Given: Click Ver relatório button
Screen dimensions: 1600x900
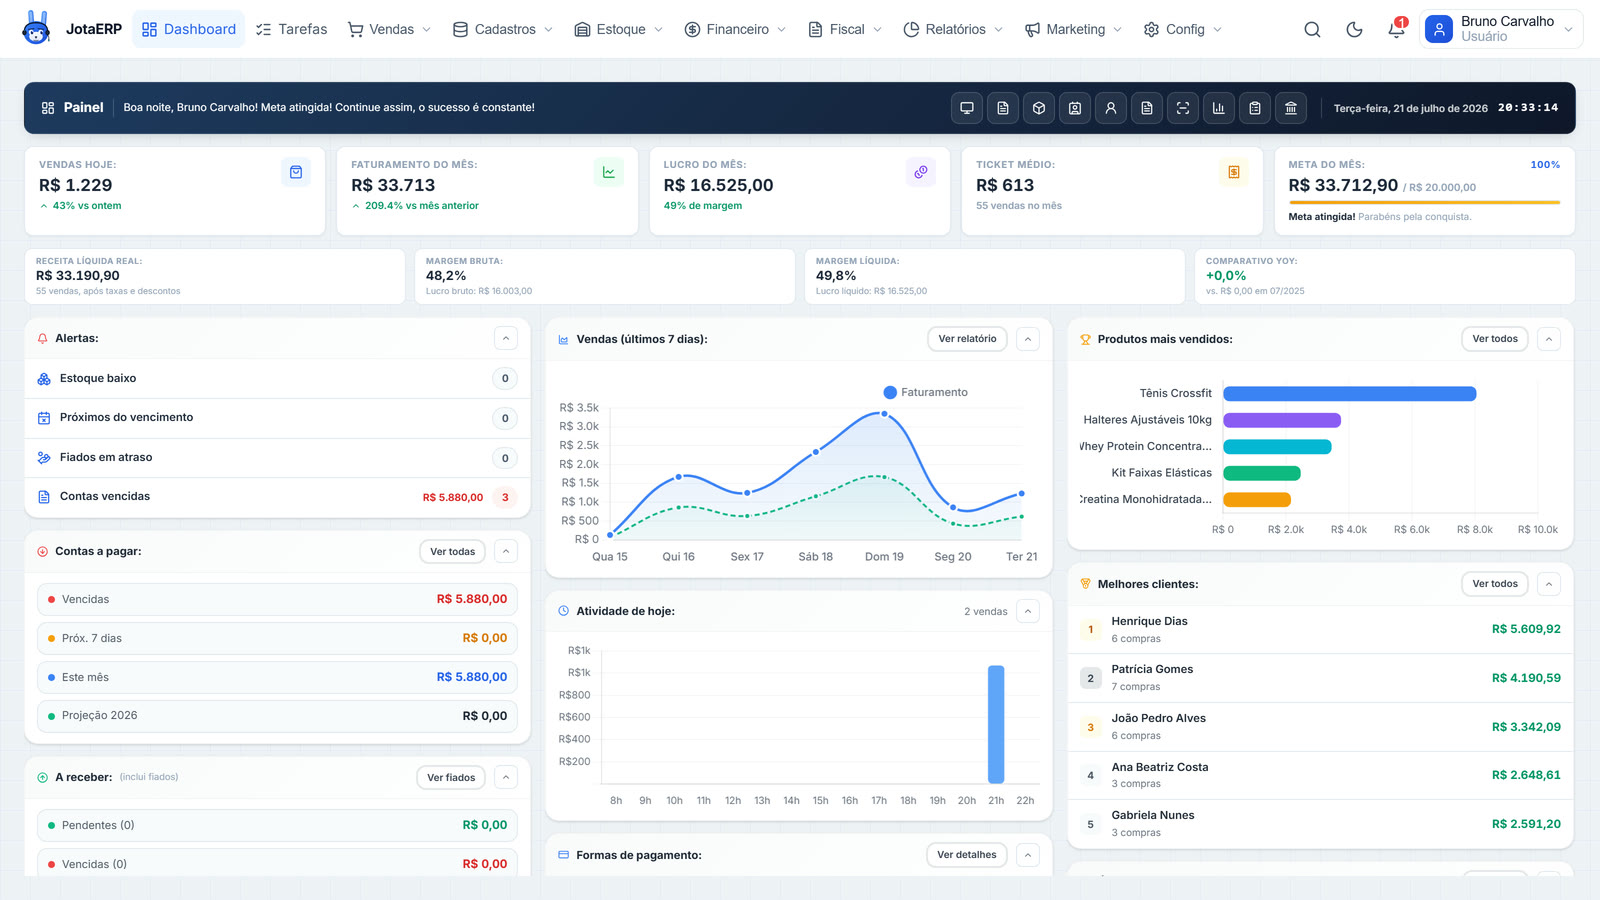Looking at the screenshot, I should coord(967,339).
